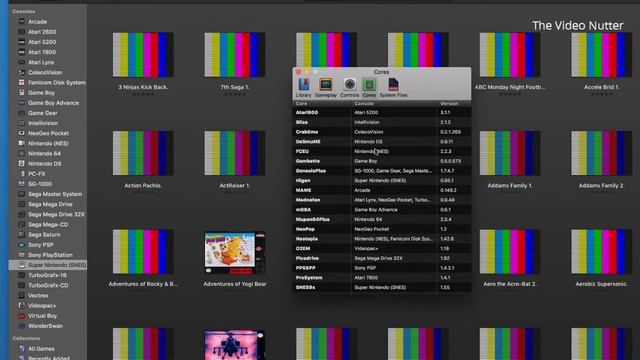Screen dimensions: 640x360
Task: Select Game Boy Advance icon
Action: coord(22,103)
